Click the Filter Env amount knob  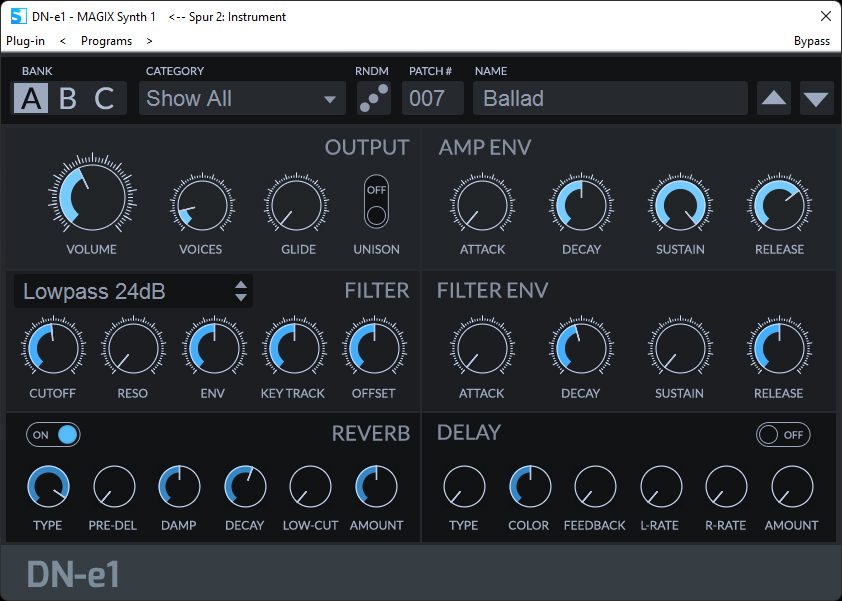pyautogui.click(x=214, y=348)
